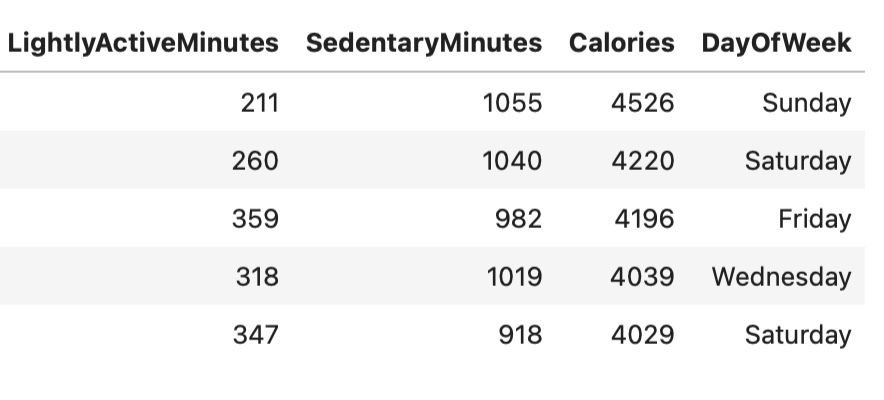Select the sedentary minutes cell 1019
The image size is (884, 400).
(512, 277)
